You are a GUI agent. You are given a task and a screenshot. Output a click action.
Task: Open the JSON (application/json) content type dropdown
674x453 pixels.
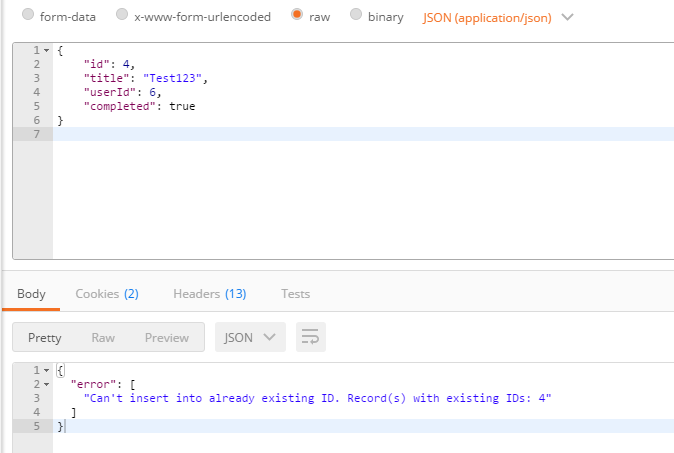click(498, 18)
